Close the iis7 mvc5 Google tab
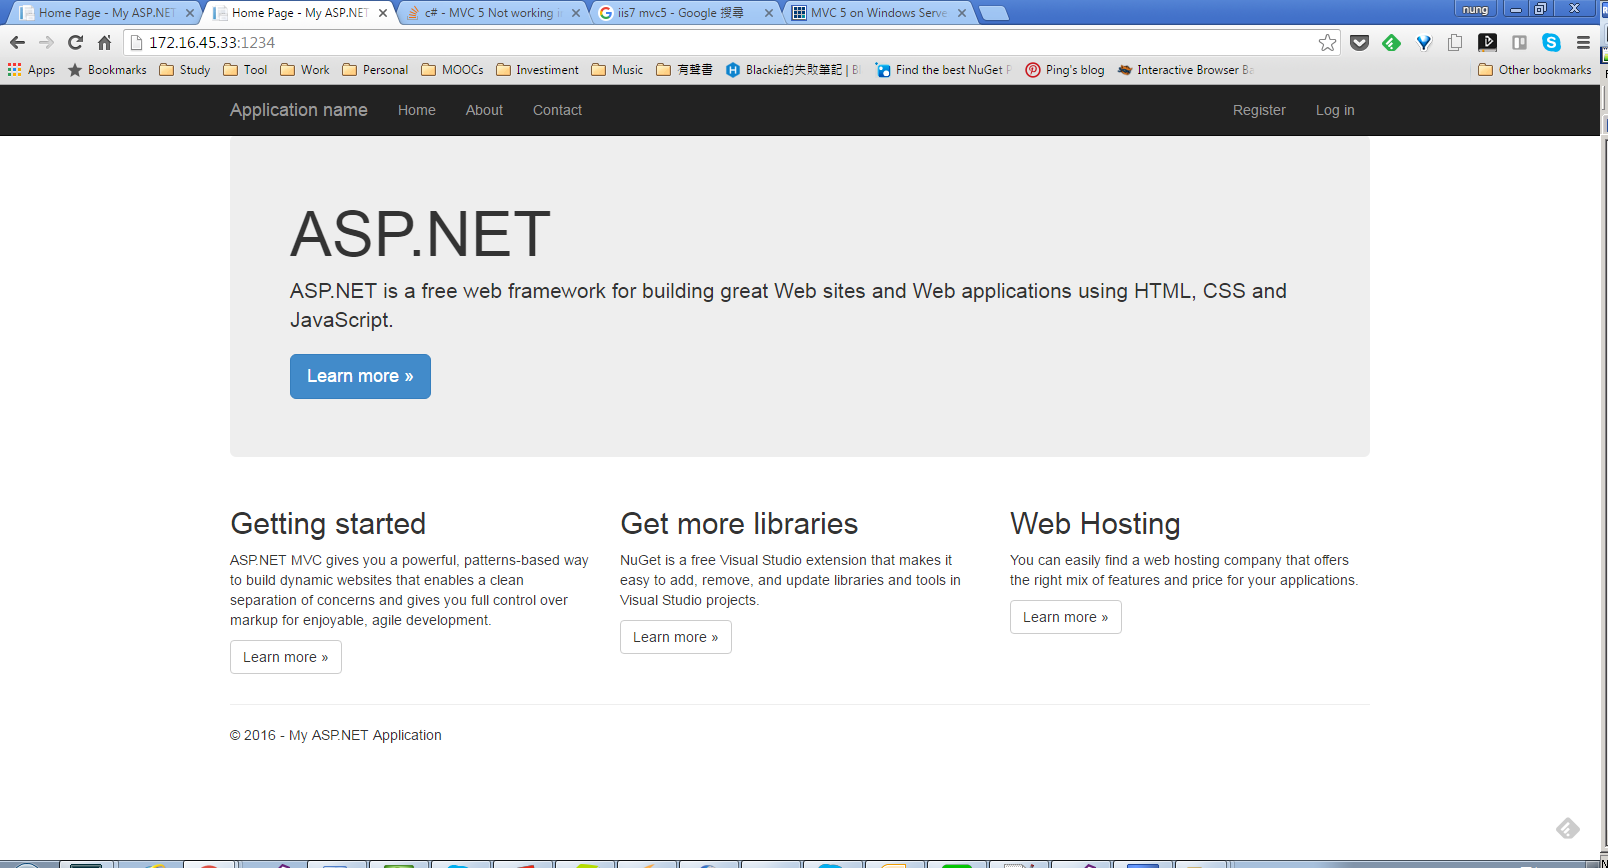The height and width of the screenshot is (868, 1608). (x=769, y=13)
